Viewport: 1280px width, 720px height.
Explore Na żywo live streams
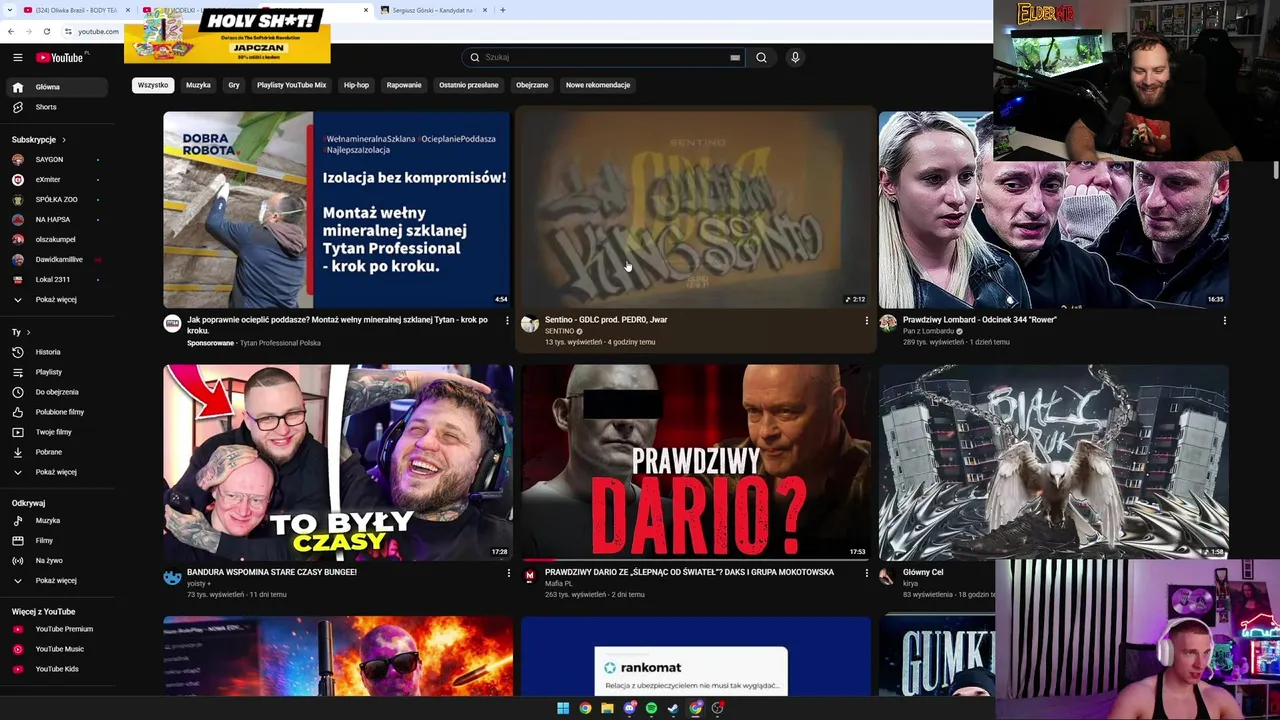(x=57, y=561)
